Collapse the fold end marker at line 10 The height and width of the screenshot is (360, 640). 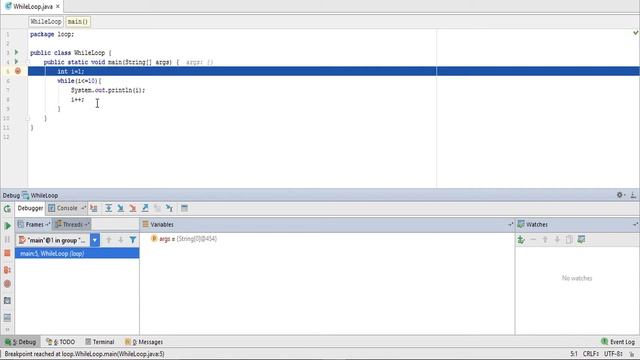28,118
